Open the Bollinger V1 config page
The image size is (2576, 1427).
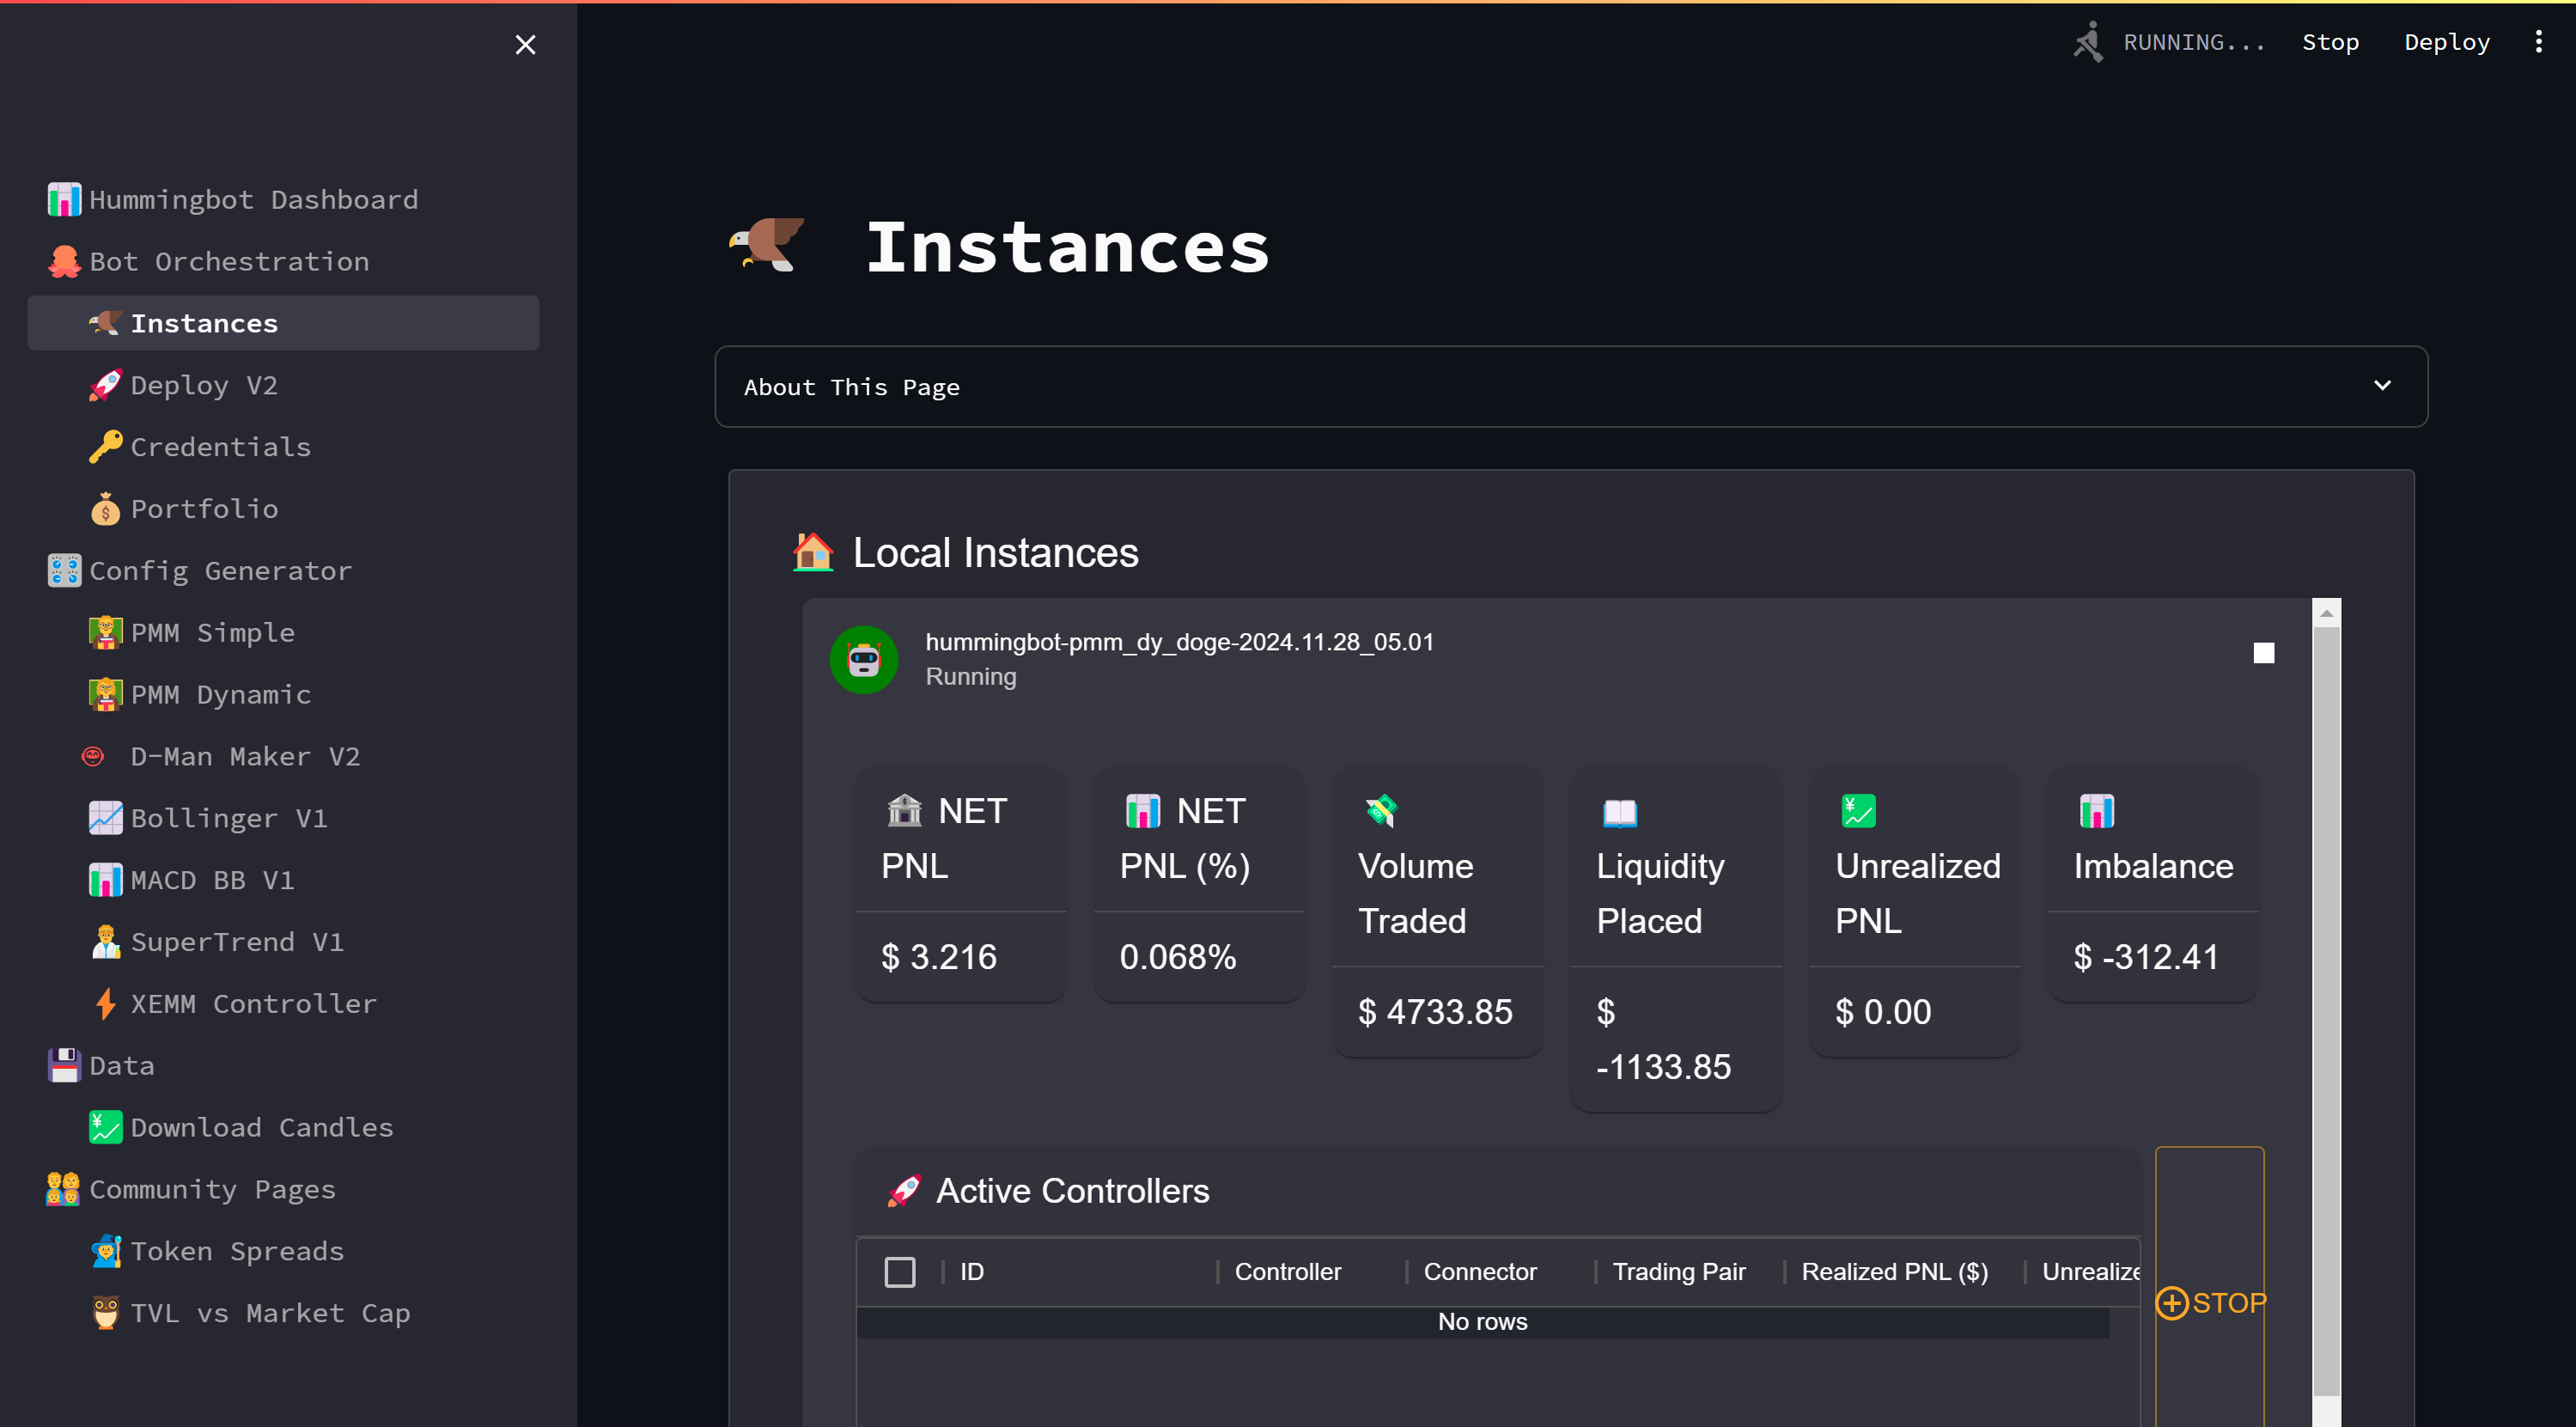tap(229, 819)
